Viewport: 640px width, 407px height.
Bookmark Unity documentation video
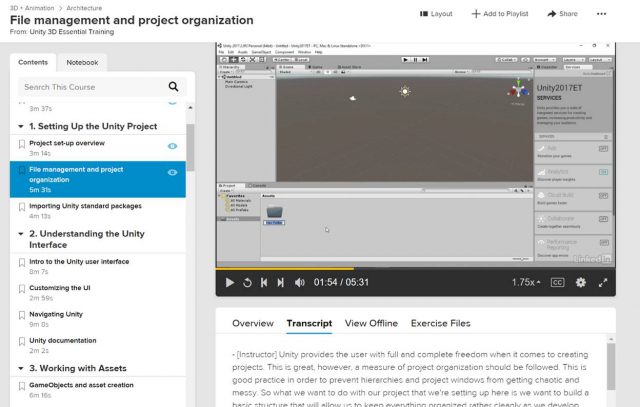[x=22, y=342]
